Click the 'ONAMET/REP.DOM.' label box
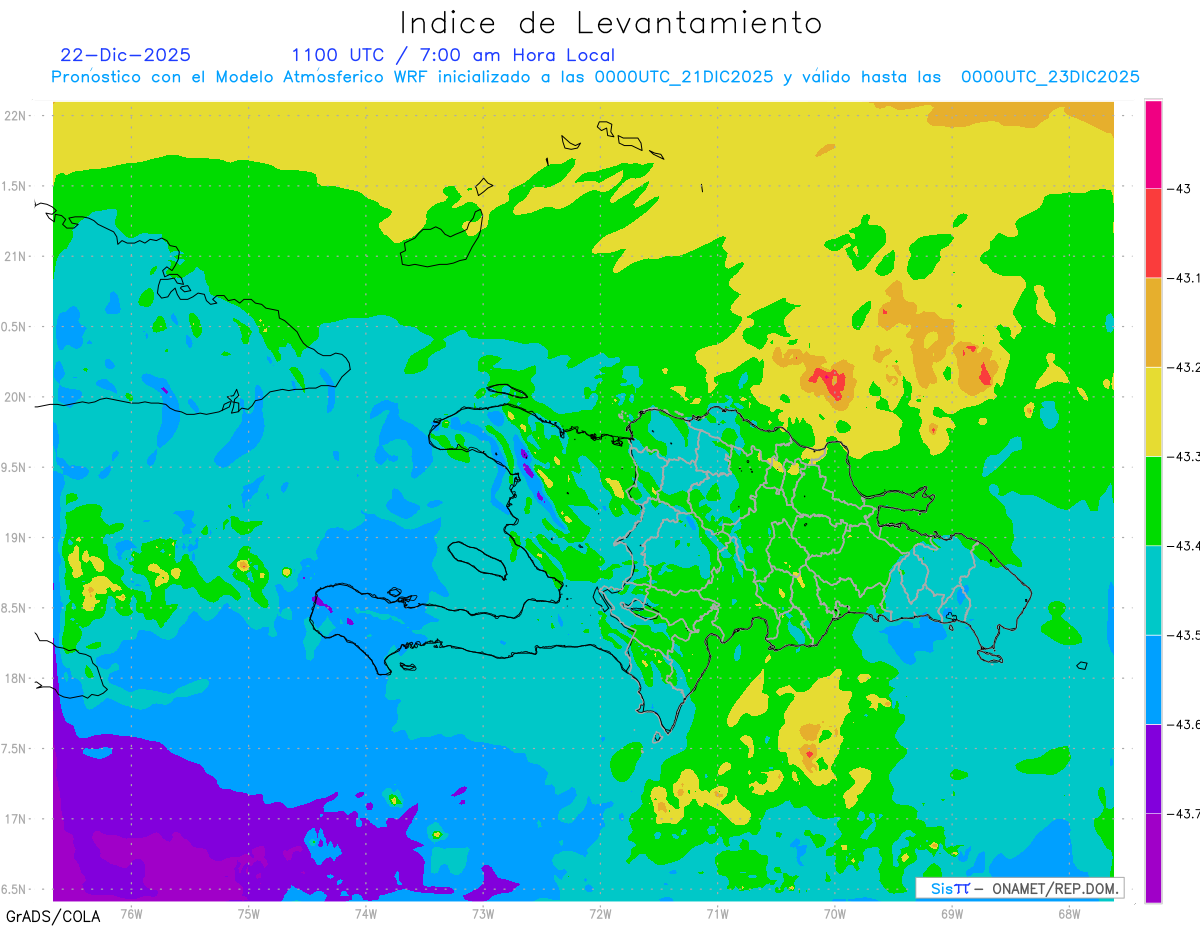1200x927 pixels. (x=1019, y=888)
